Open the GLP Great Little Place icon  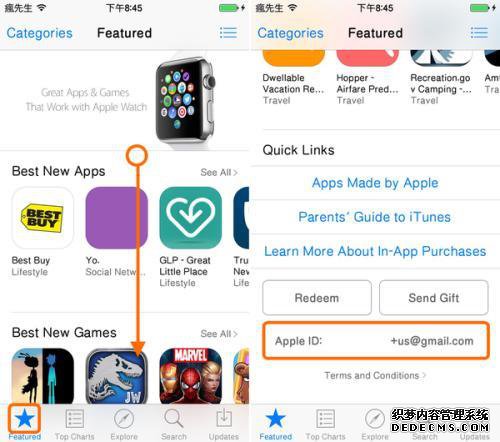[x=190, y=218]
